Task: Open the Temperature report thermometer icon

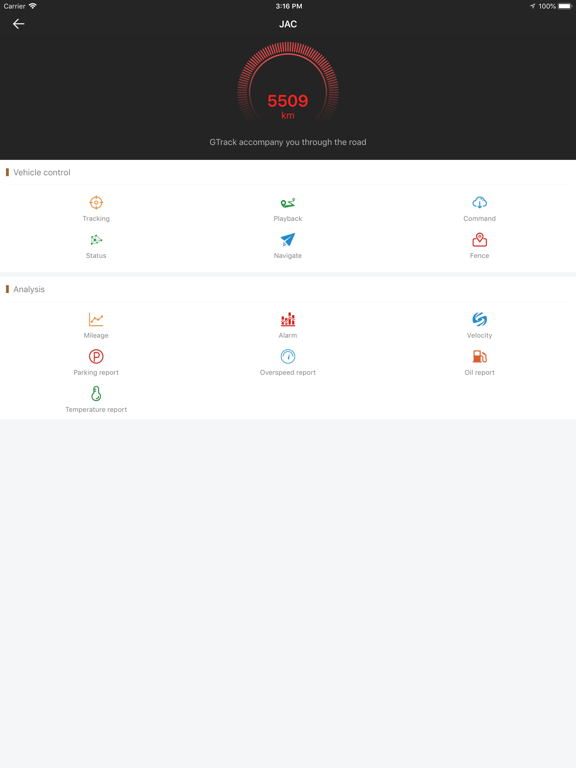Action: click(x=96, y=393)
